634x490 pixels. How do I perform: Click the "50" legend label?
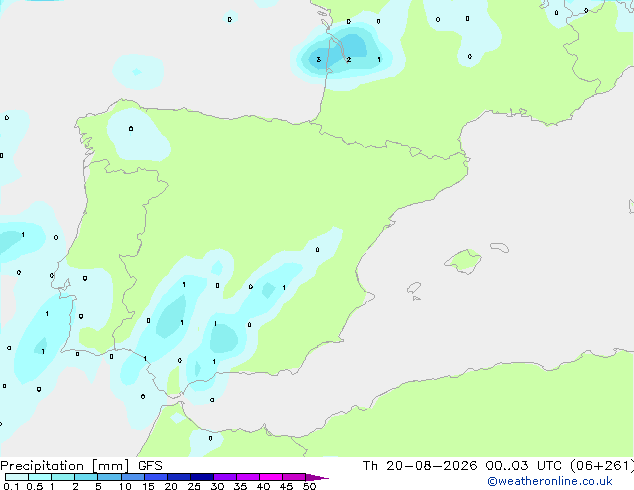(309, 486)
